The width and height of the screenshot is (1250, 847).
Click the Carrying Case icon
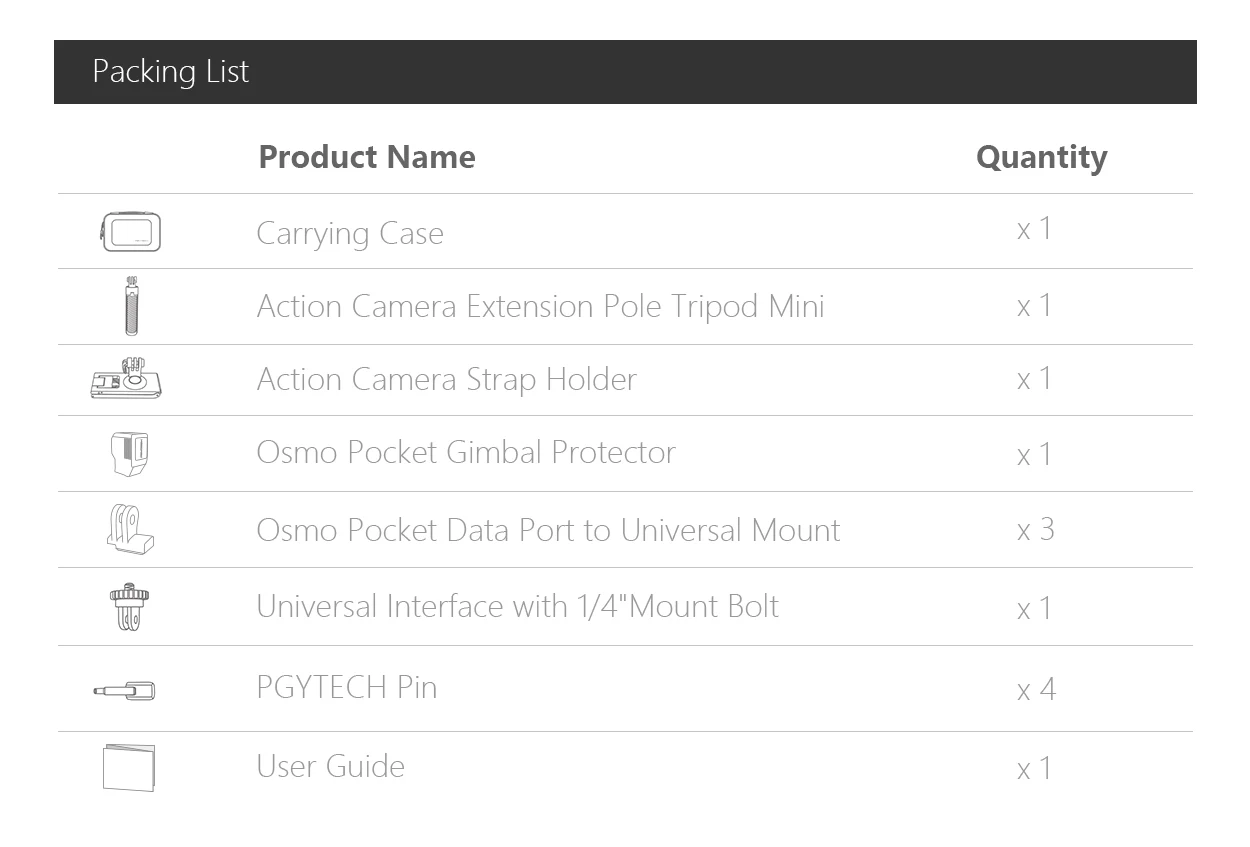pyautogui.click(x=131, y=232)
